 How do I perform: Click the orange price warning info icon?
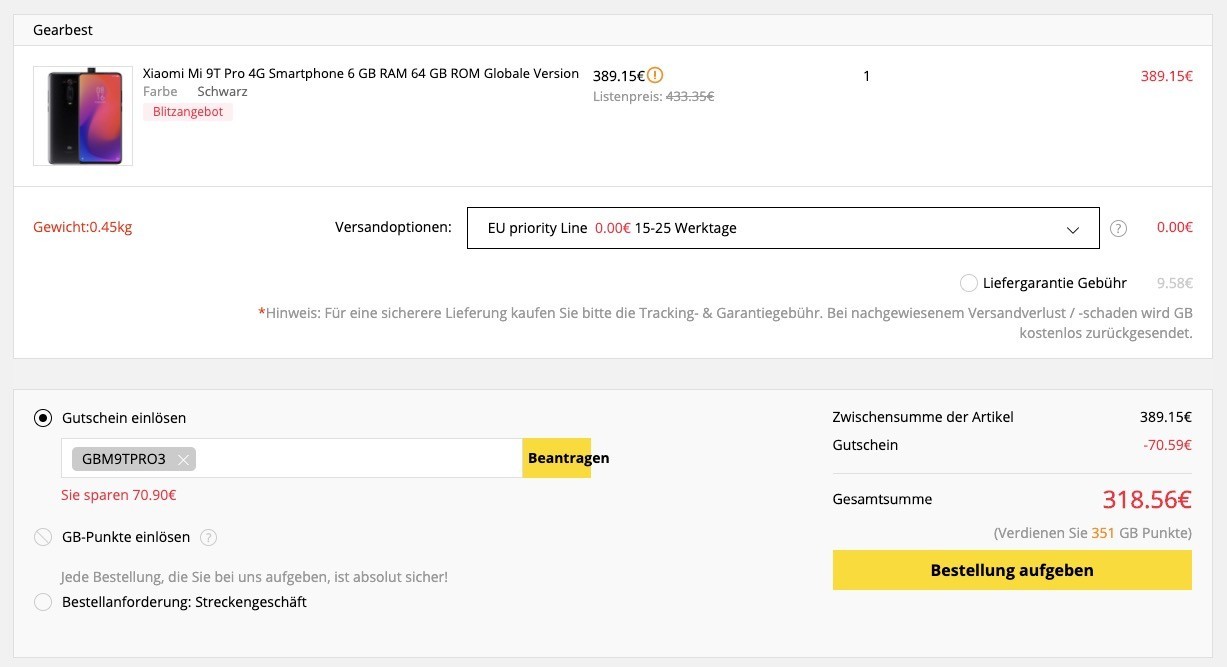(655, 75)
